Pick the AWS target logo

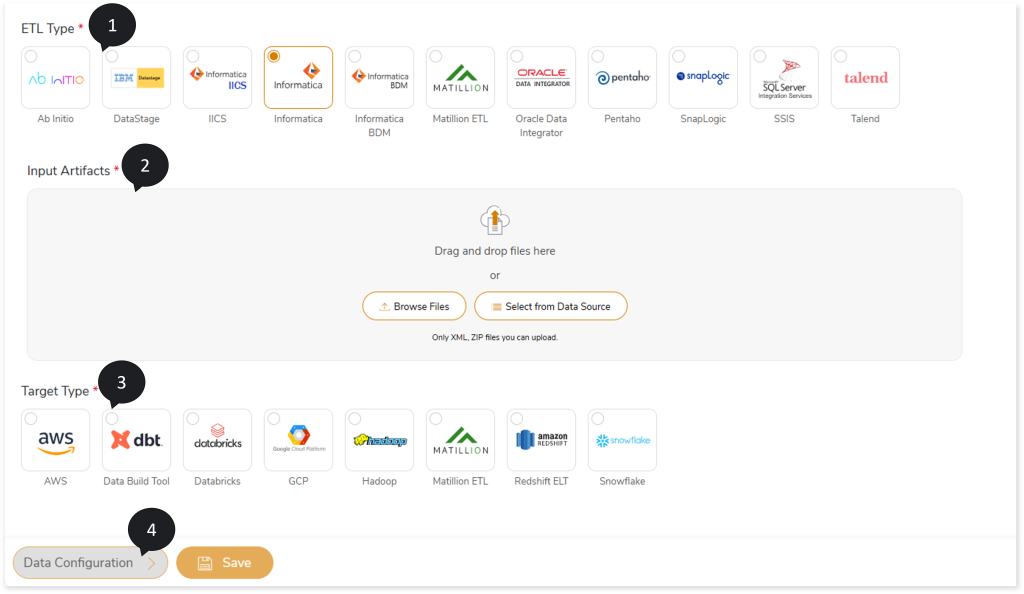56,440
